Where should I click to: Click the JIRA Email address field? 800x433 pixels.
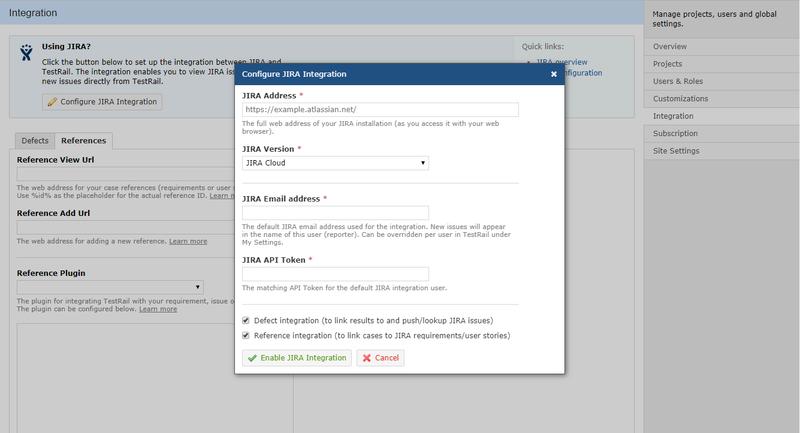pos(335,213)
